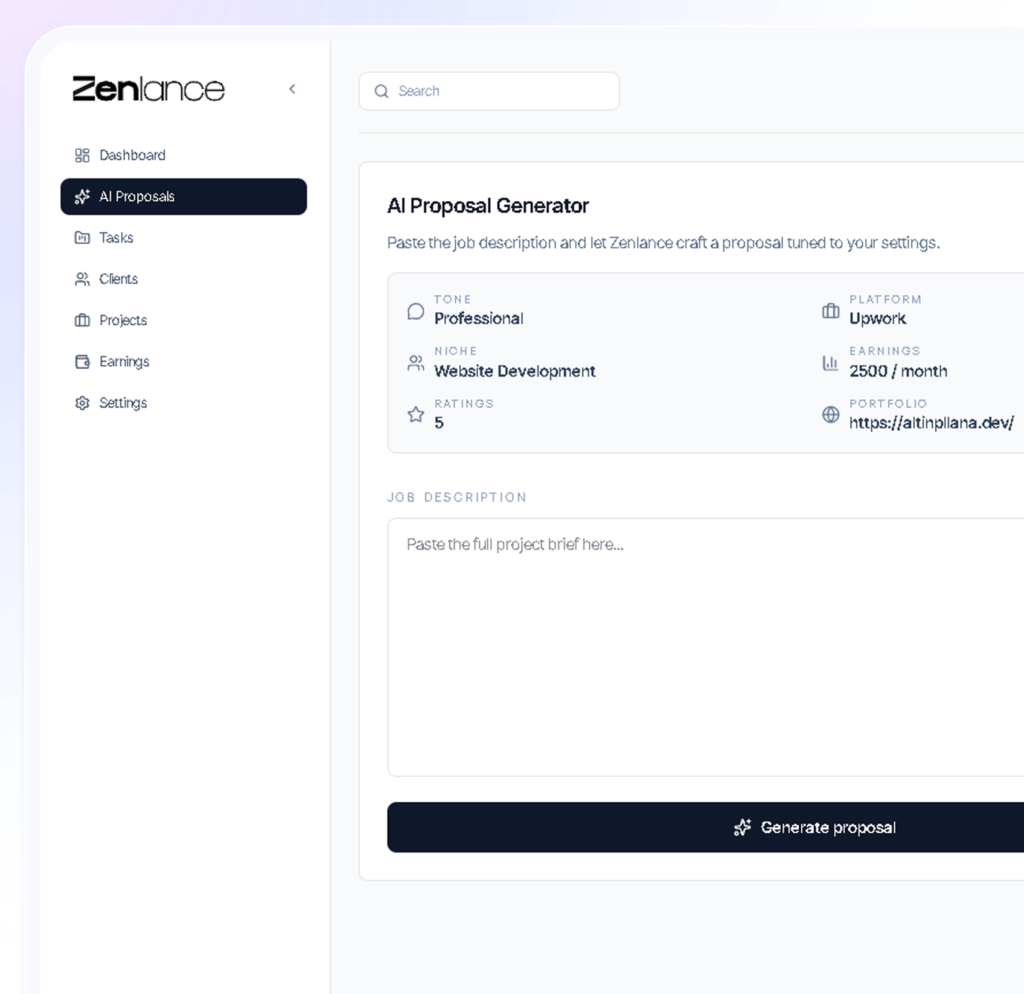The height and width of the screenshot is (994, 1024).
Task: Click the Clients people icon
Action: [x=81, y=278]
